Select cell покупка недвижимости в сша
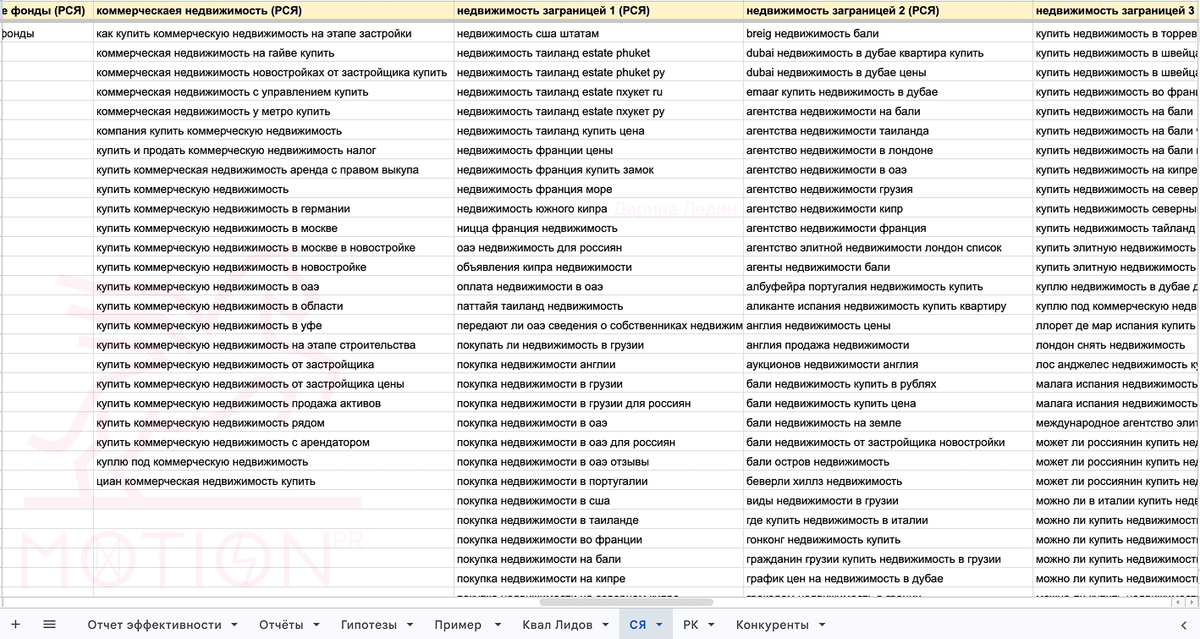Image resolution: width=1200 pixels, height=639 pixels. [x=598, y=501]
